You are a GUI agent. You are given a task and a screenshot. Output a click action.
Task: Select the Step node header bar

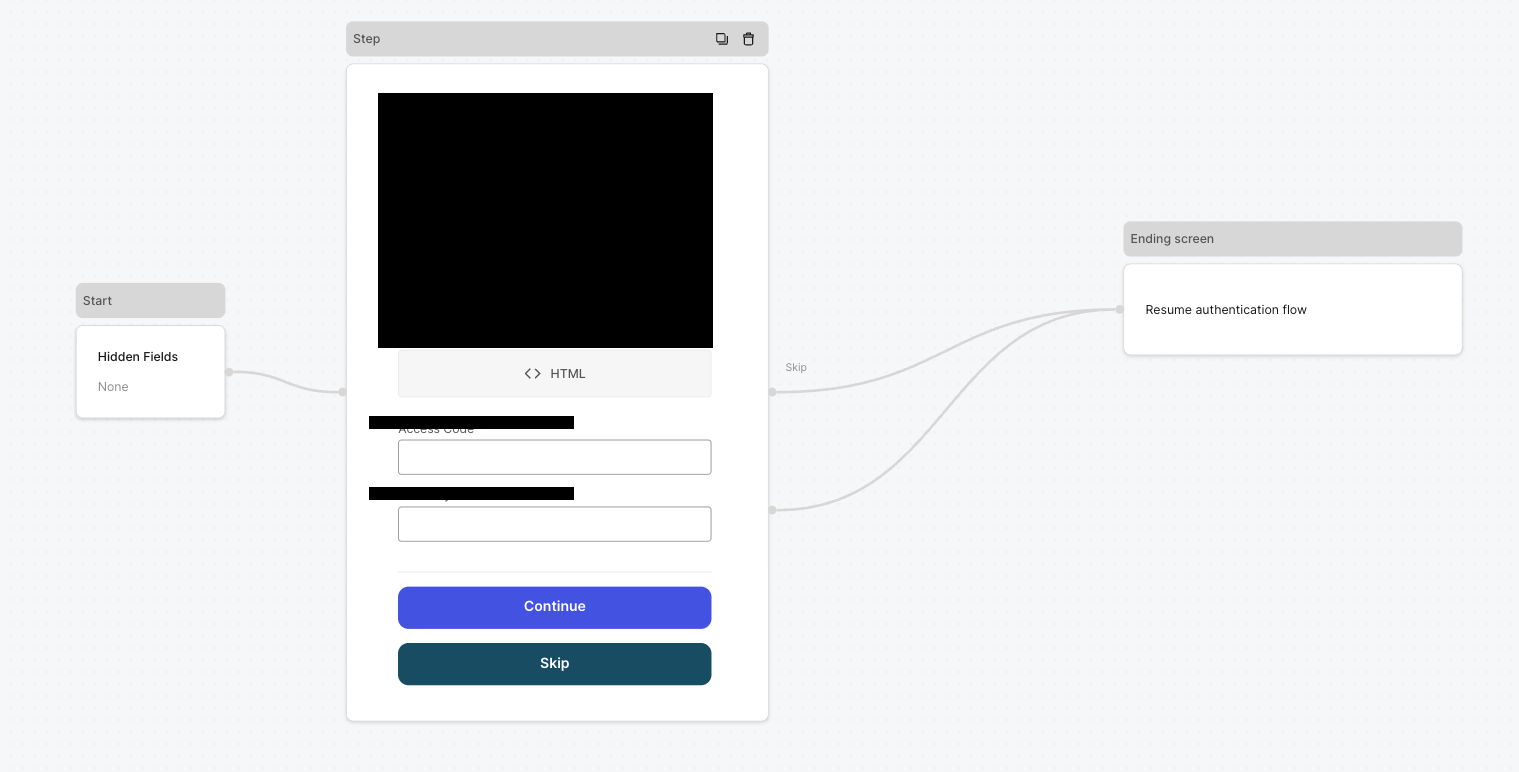pyautogui.click(x=557, y=39)
